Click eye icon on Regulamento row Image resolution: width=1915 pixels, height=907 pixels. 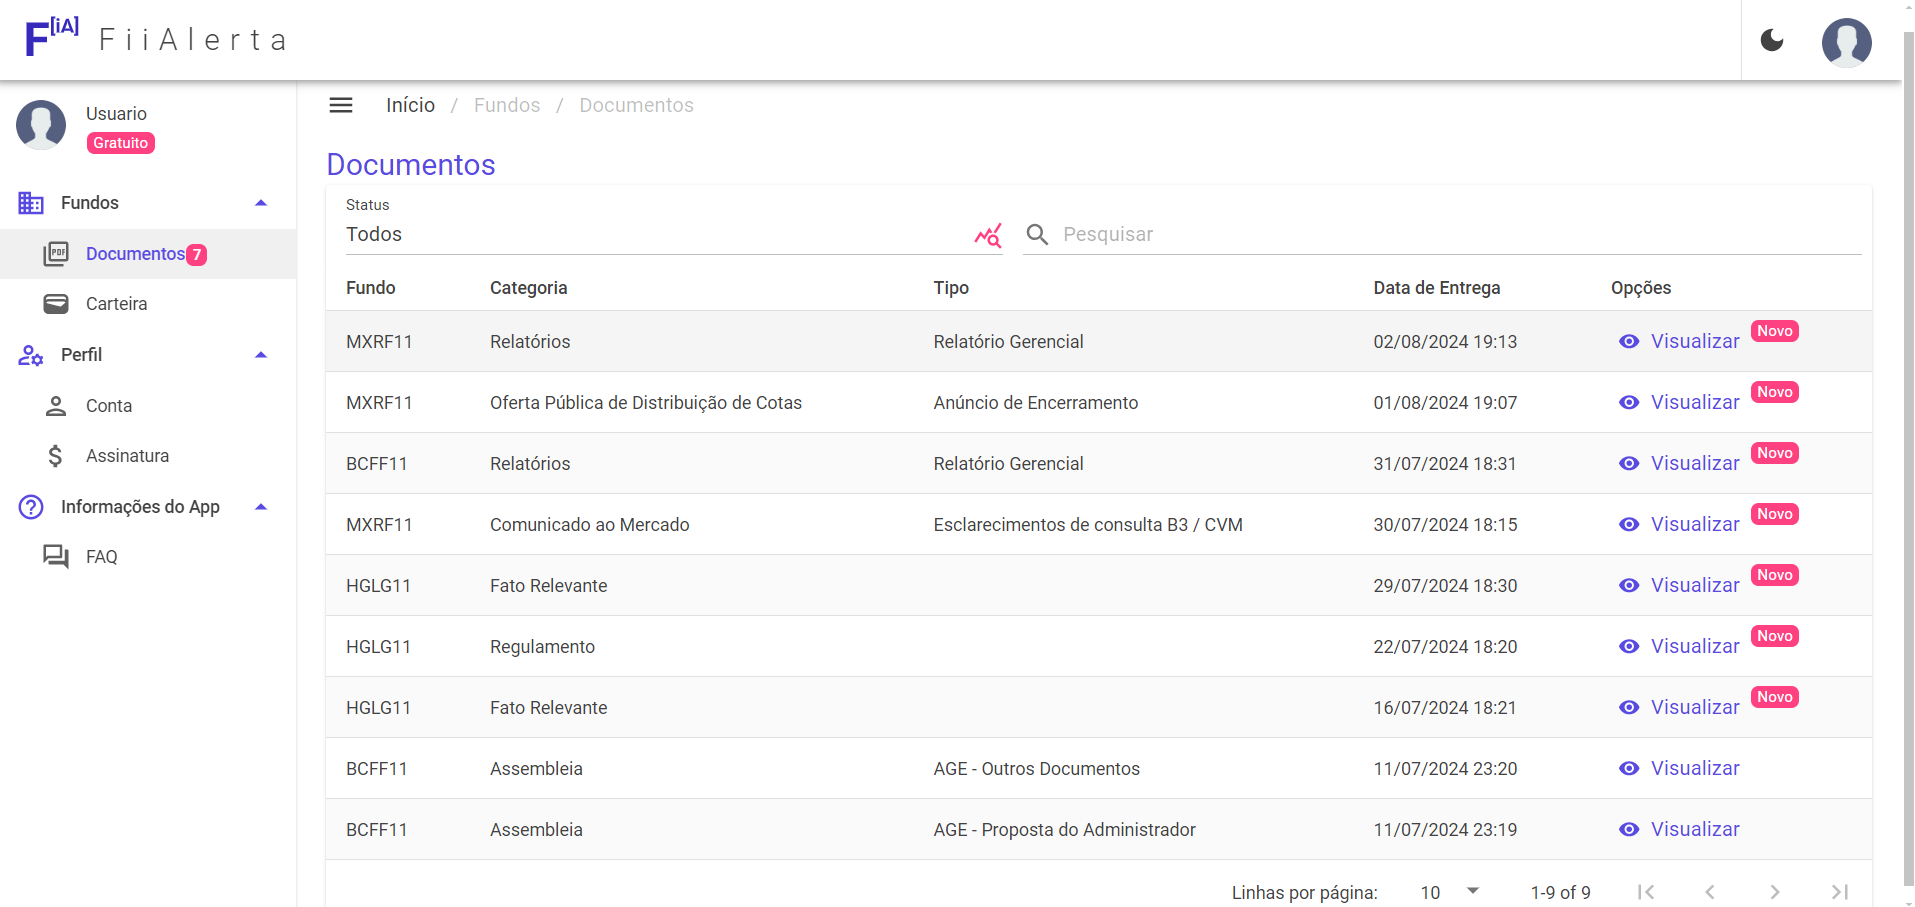pyautogui.click(x=1629, y=647)
